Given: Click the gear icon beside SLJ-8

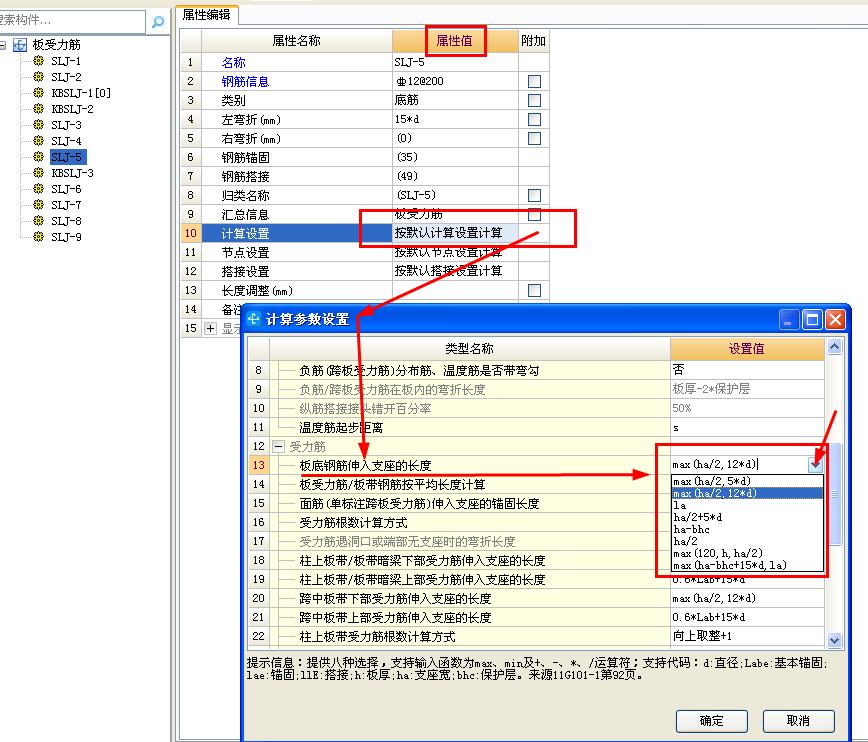Looking at the screenshot, I should coord(38,220).
